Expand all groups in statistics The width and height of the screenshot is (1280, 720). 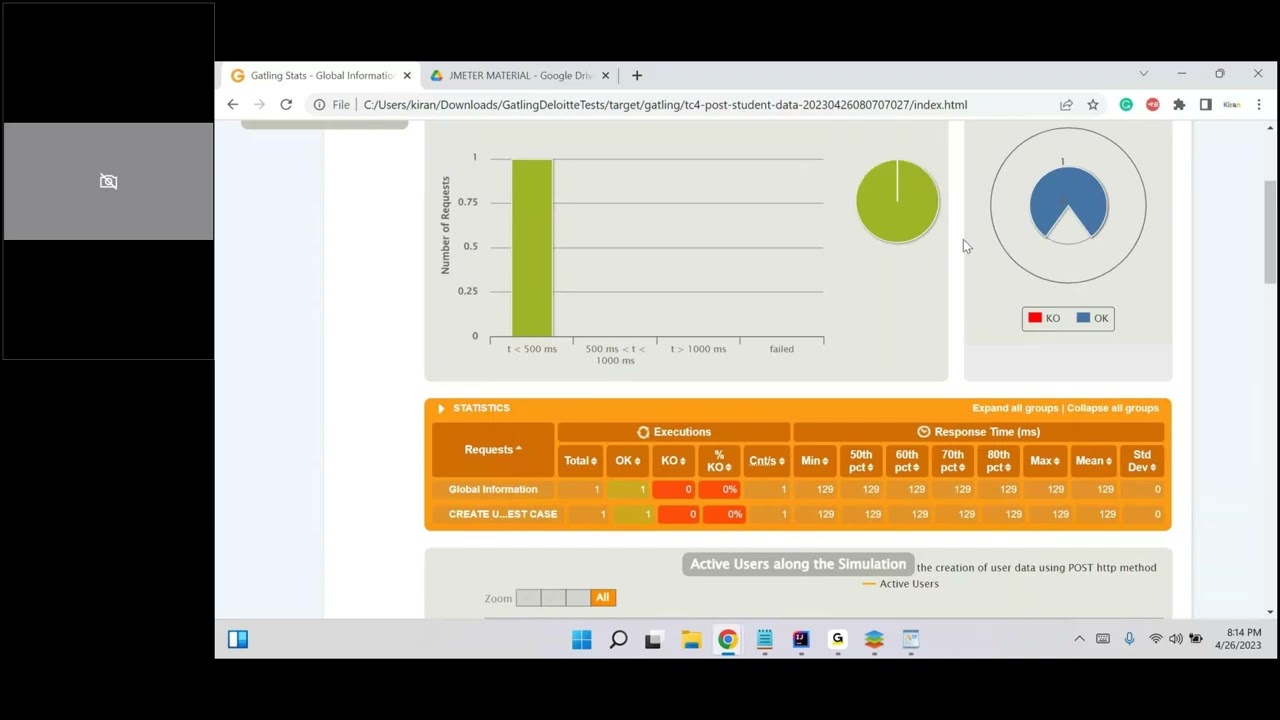(x=1015, y=408)
